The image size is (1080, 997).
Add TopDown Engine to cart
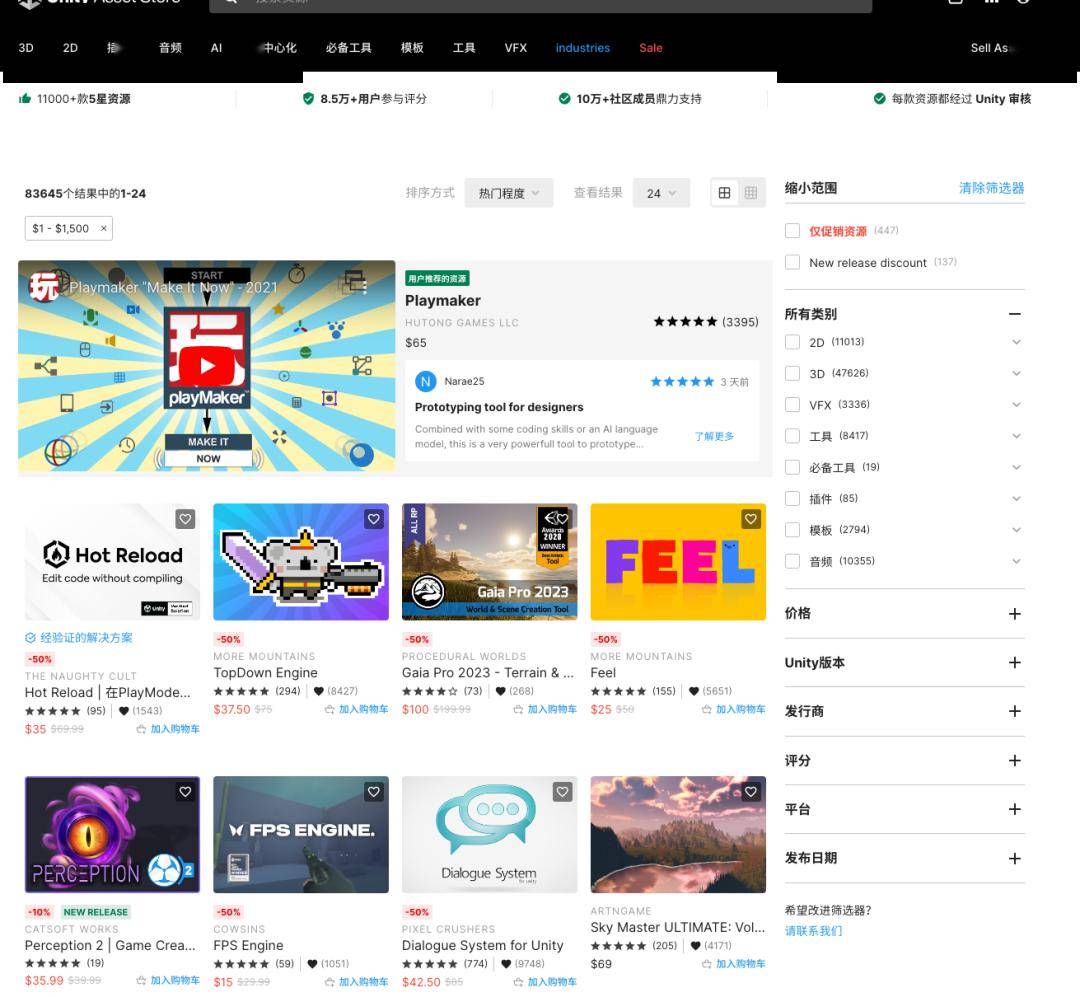(x=357, y=709)
